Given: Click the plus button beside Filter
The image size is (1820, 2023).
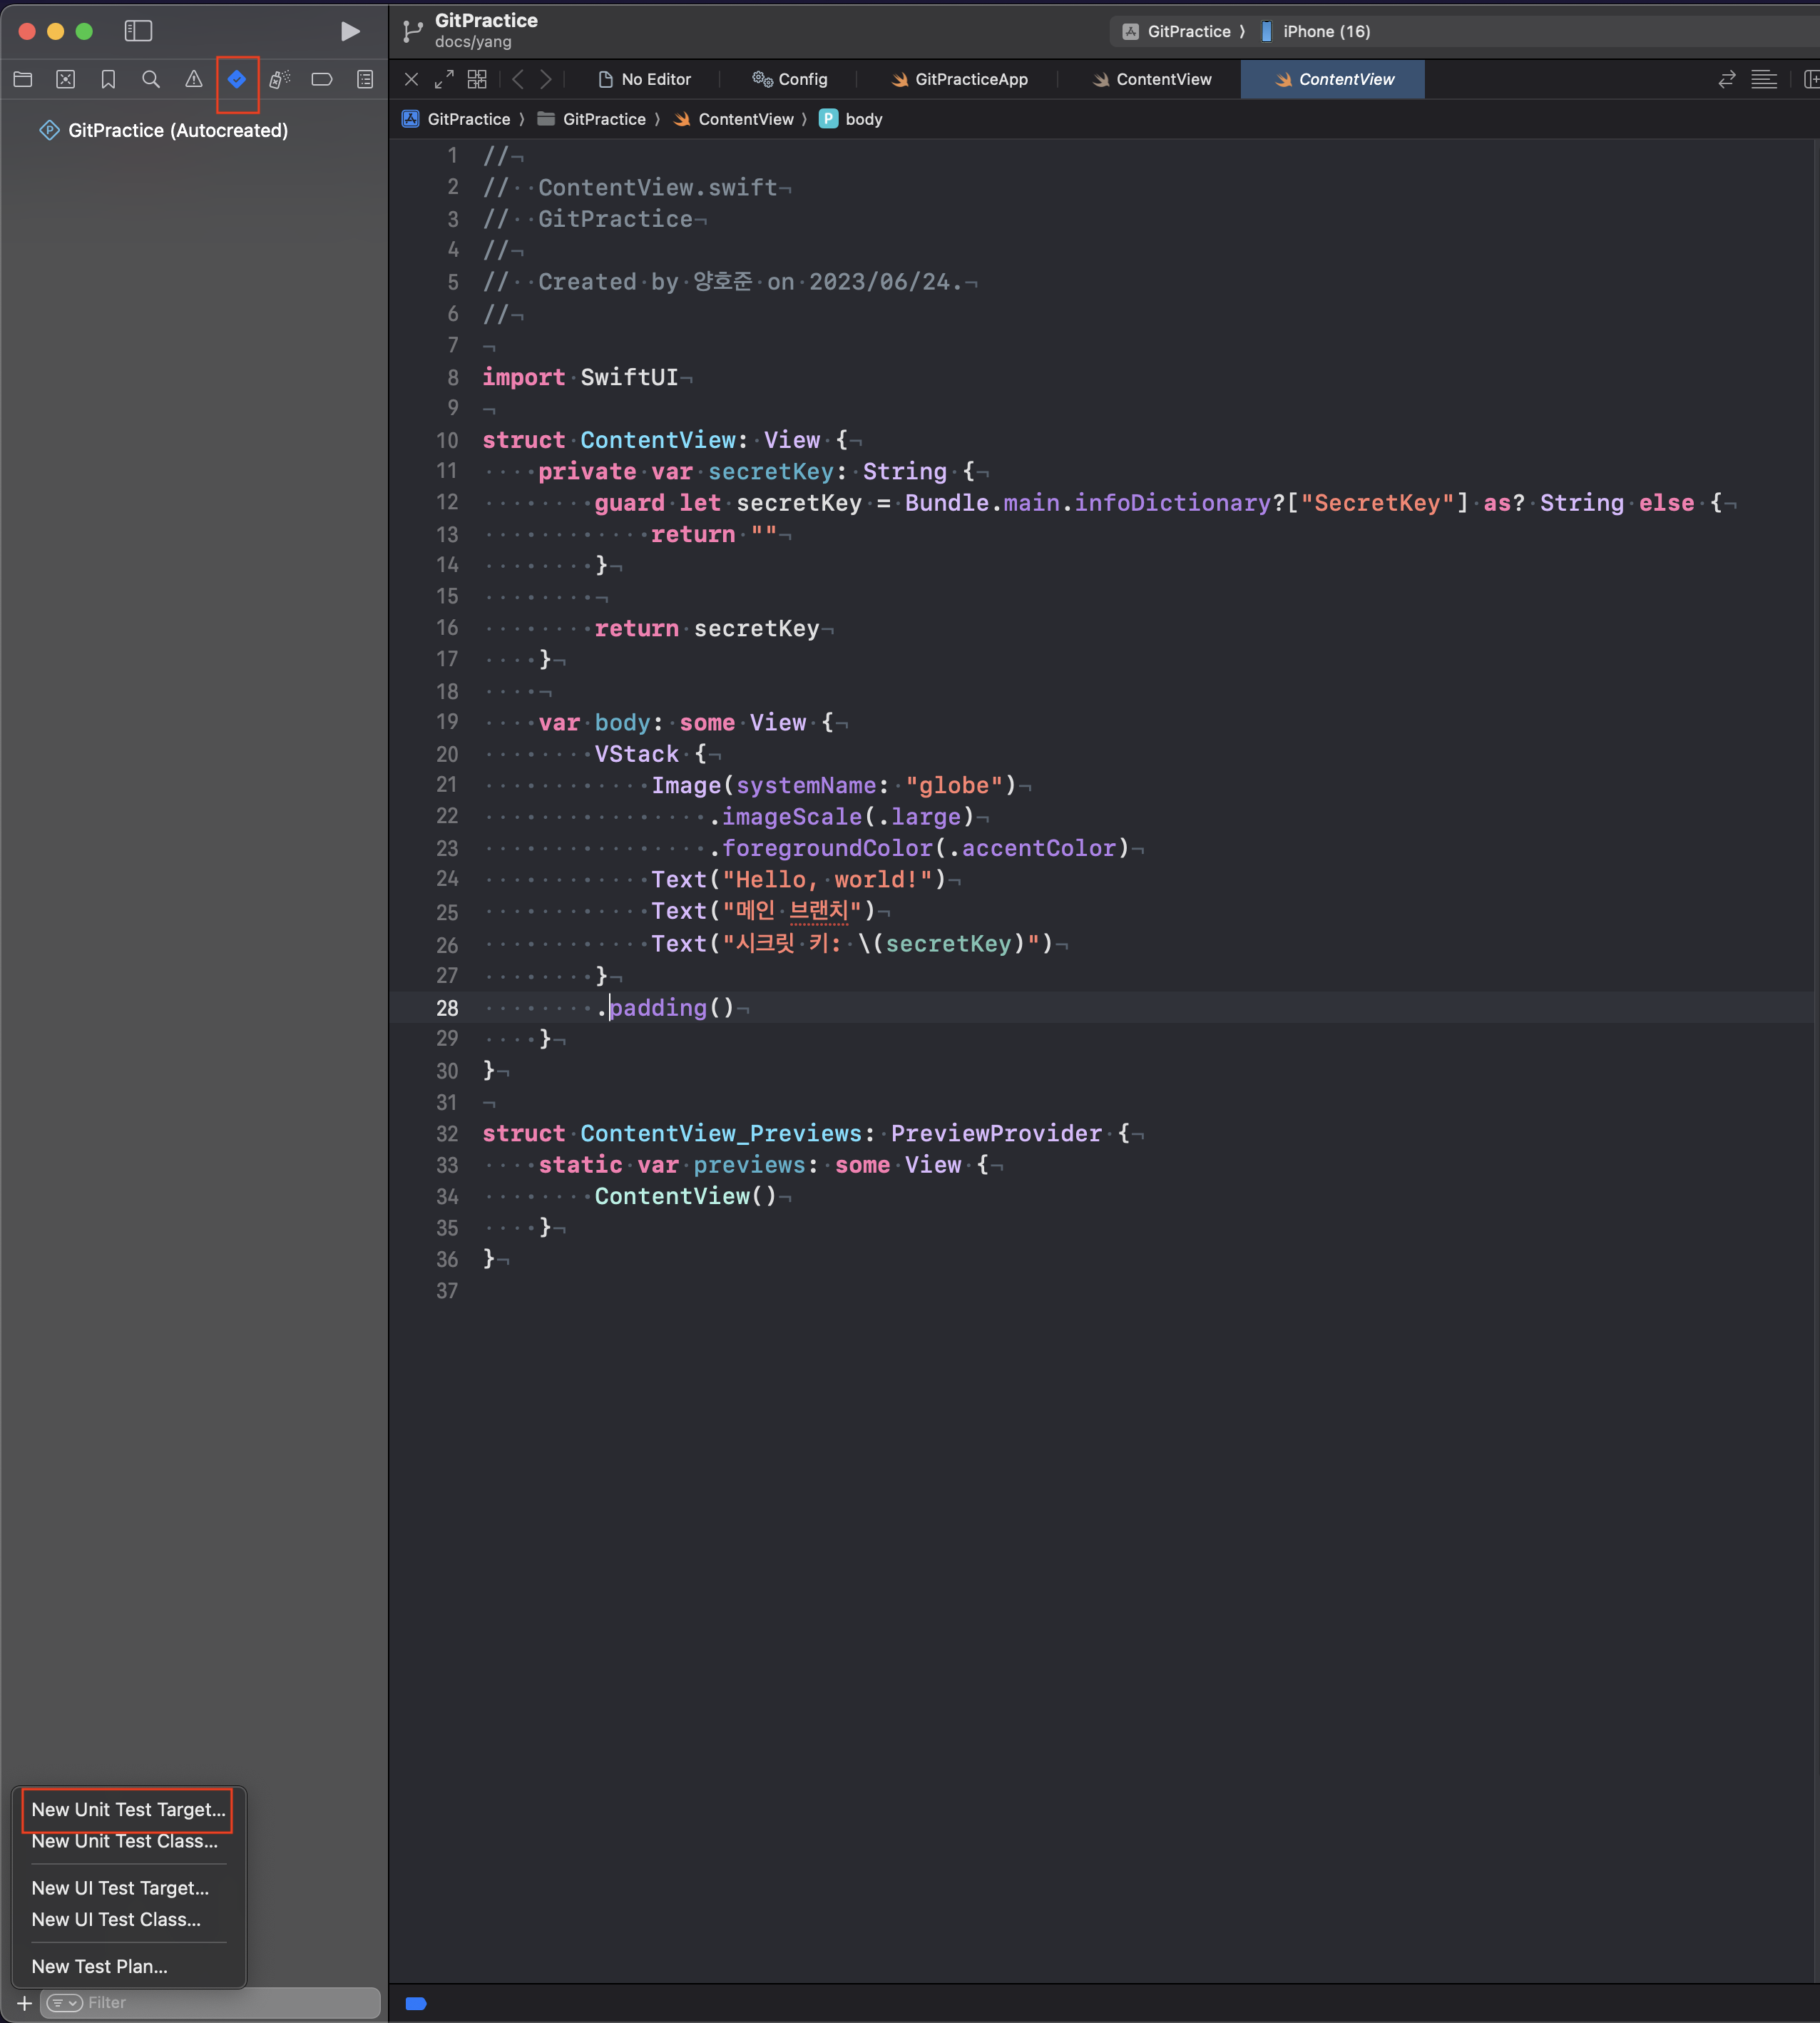Looking at the screenshot, I should [x=24, y=2003].
